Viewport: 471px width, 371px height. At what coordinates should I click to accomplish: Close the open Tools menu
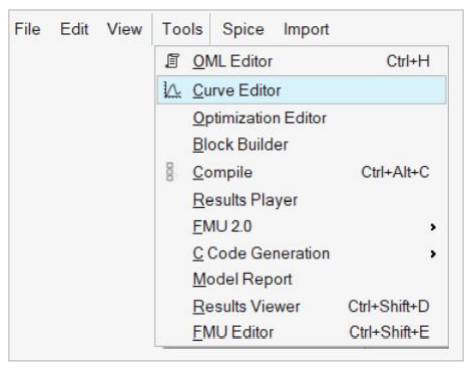[x=182, y=29]
